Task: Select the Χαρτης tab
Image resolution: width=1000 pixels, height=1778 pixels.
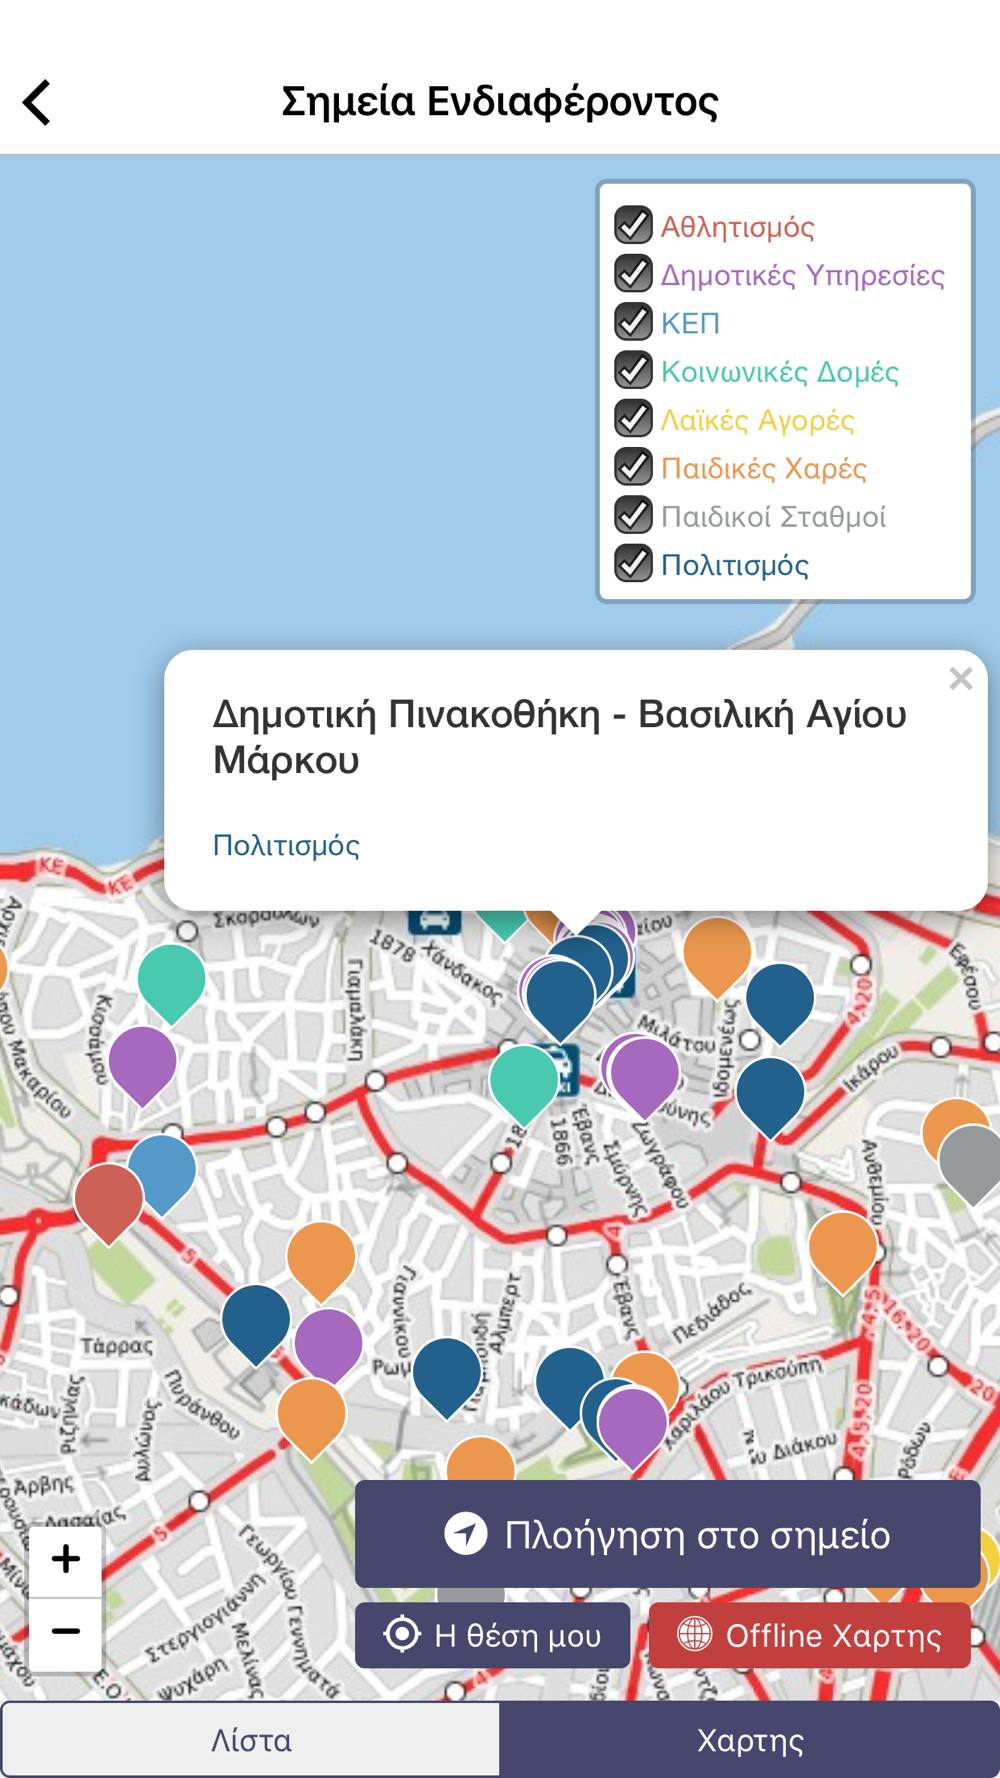Action: [750, 1740]
